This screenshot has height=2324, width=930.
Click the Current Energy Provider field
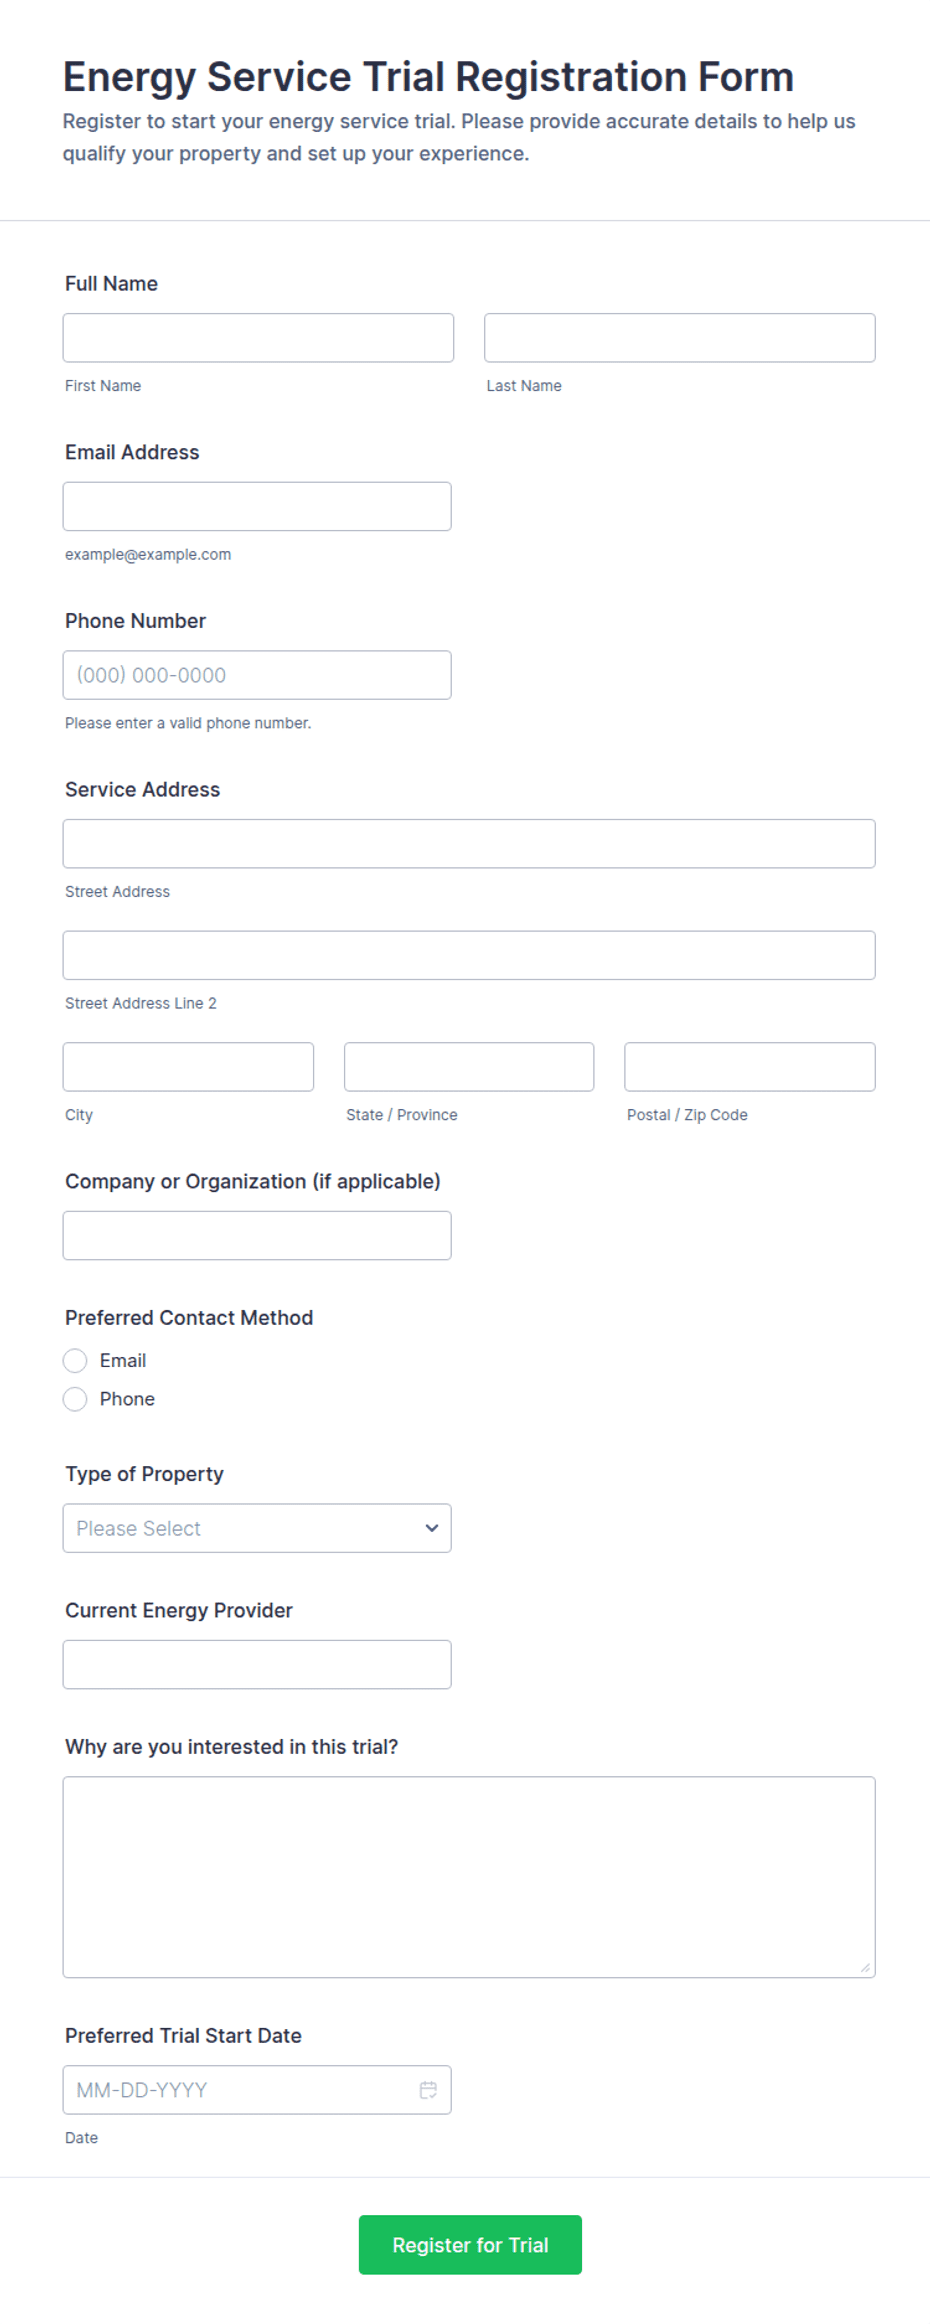(x=257, y=1665)
